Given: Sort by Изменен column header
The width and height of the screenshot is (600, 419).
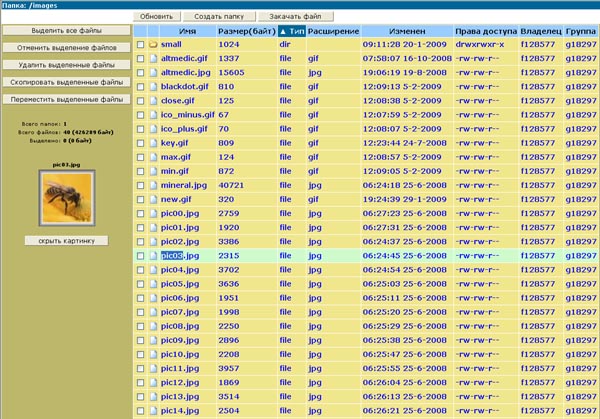Looking at the screenshot, I should click(407, 31).
